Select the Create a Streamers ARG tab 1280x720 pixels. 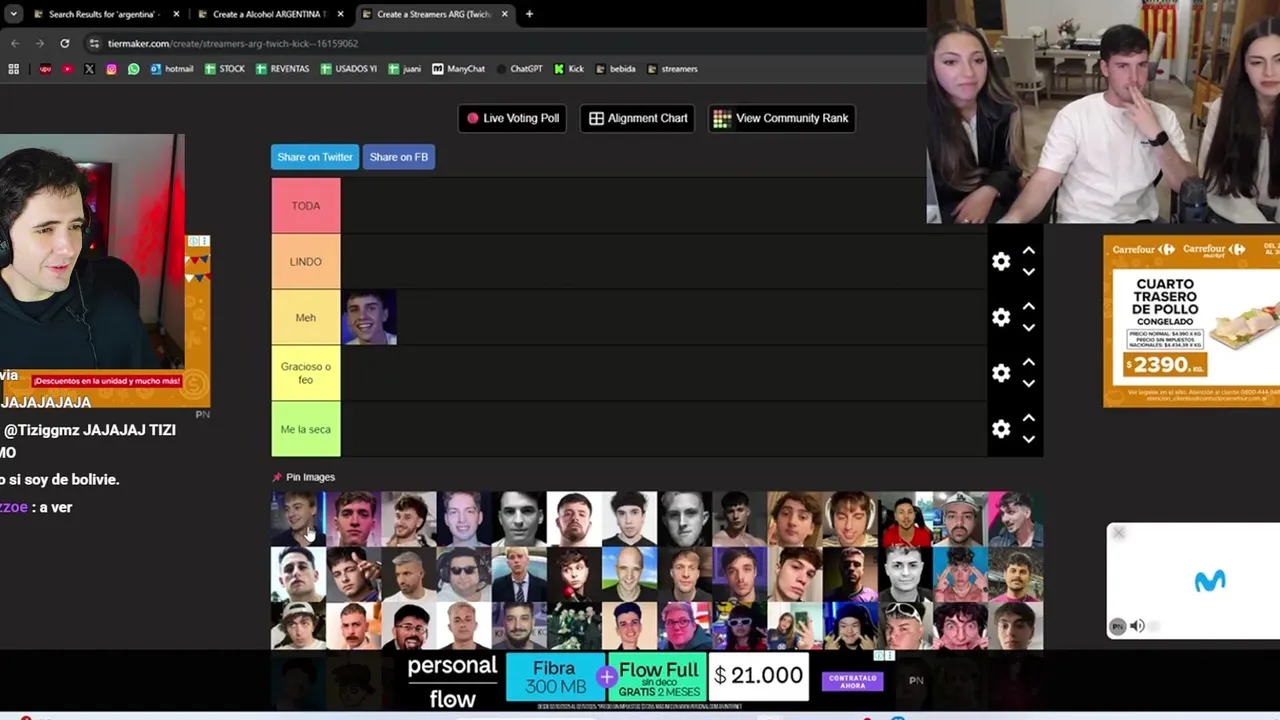(434, 14)
